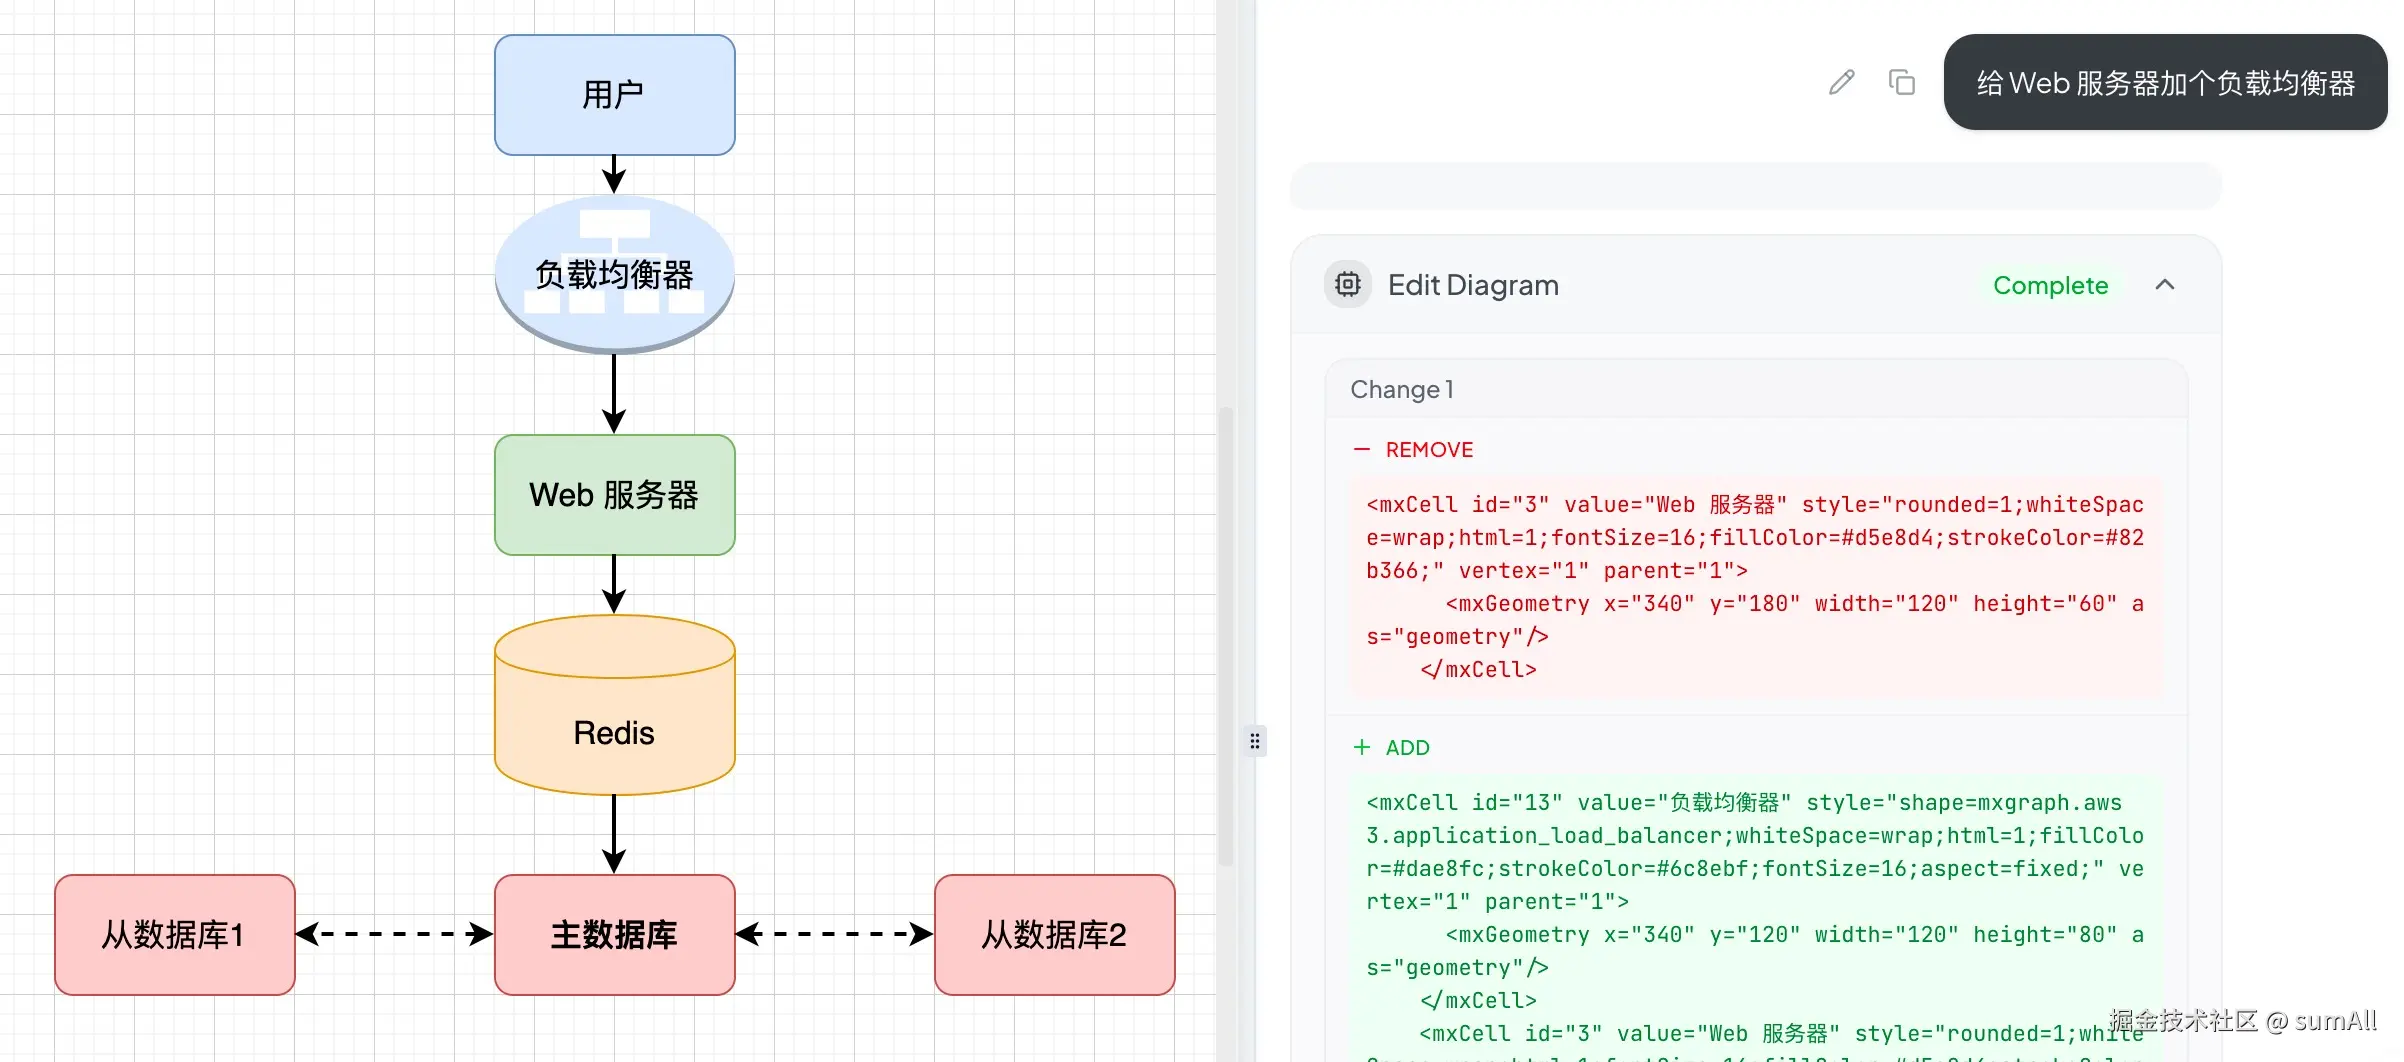
Task: Select the 主数据库 node
Action: point(615,935)
